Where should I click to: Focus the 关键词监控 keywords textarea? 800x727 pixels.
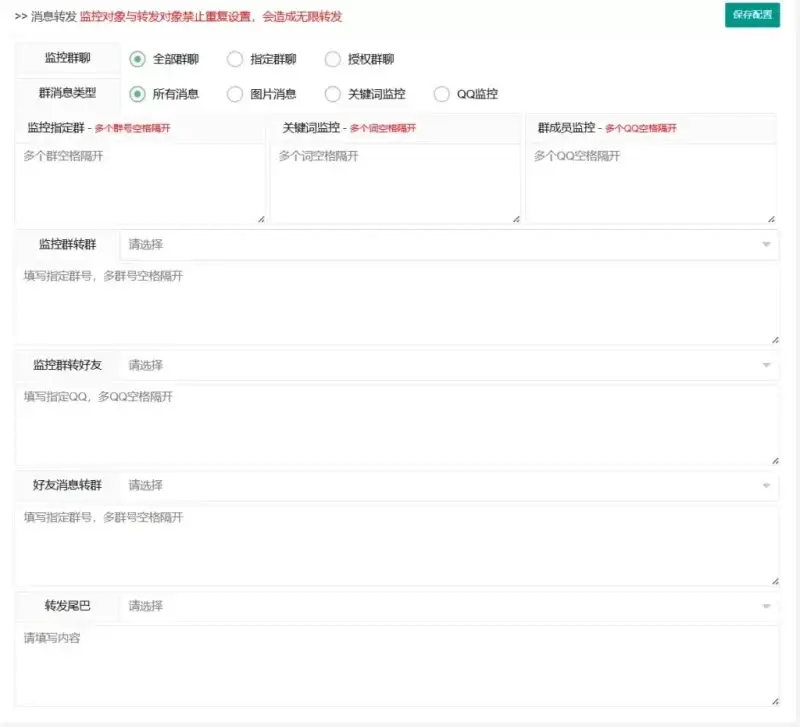(395, 184)
